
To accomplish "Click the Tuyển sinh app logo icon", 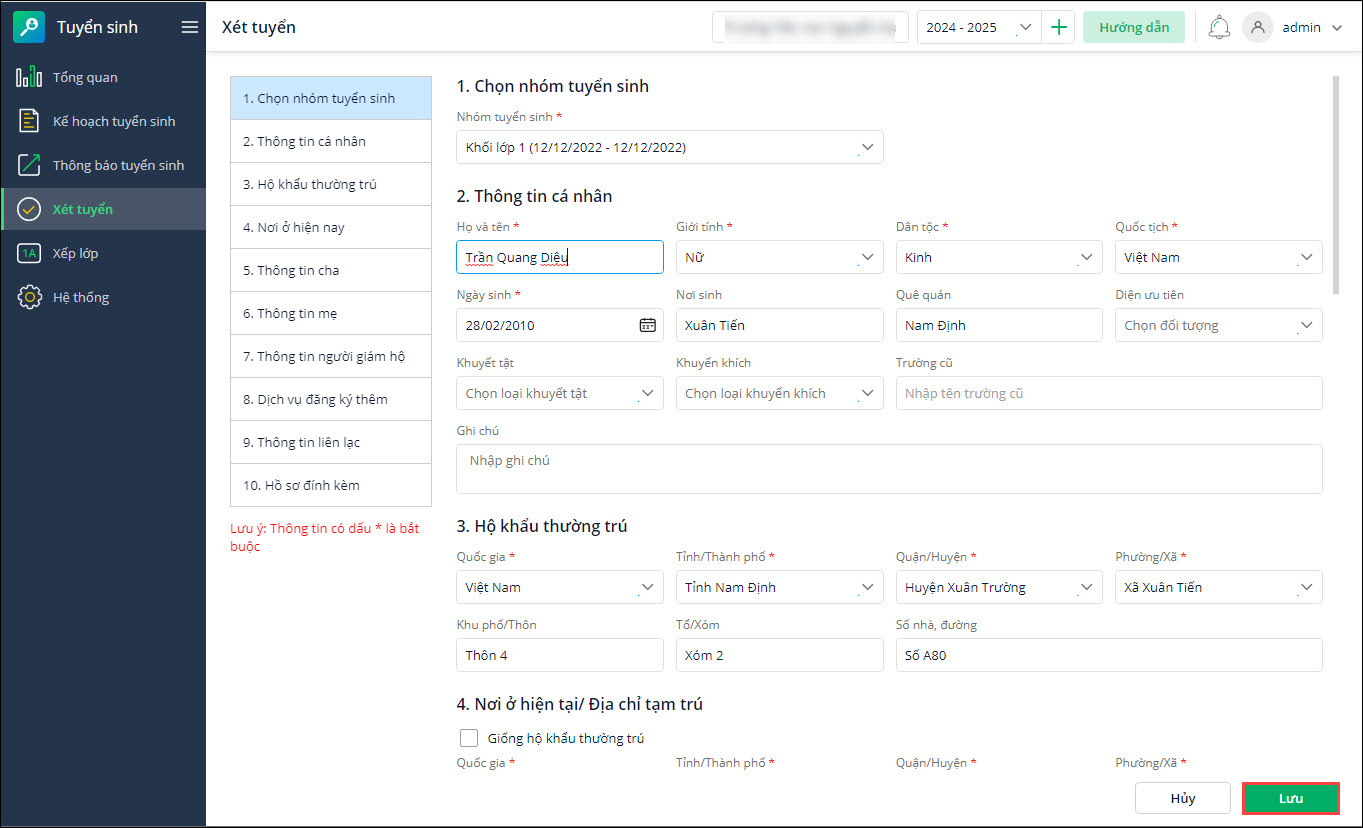I will point(29,27).
